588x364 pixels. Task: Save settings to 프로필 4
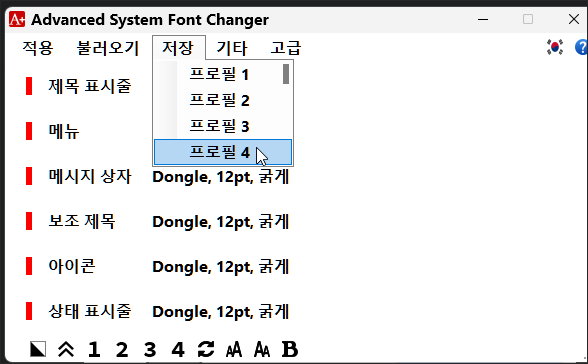point(223,152)
